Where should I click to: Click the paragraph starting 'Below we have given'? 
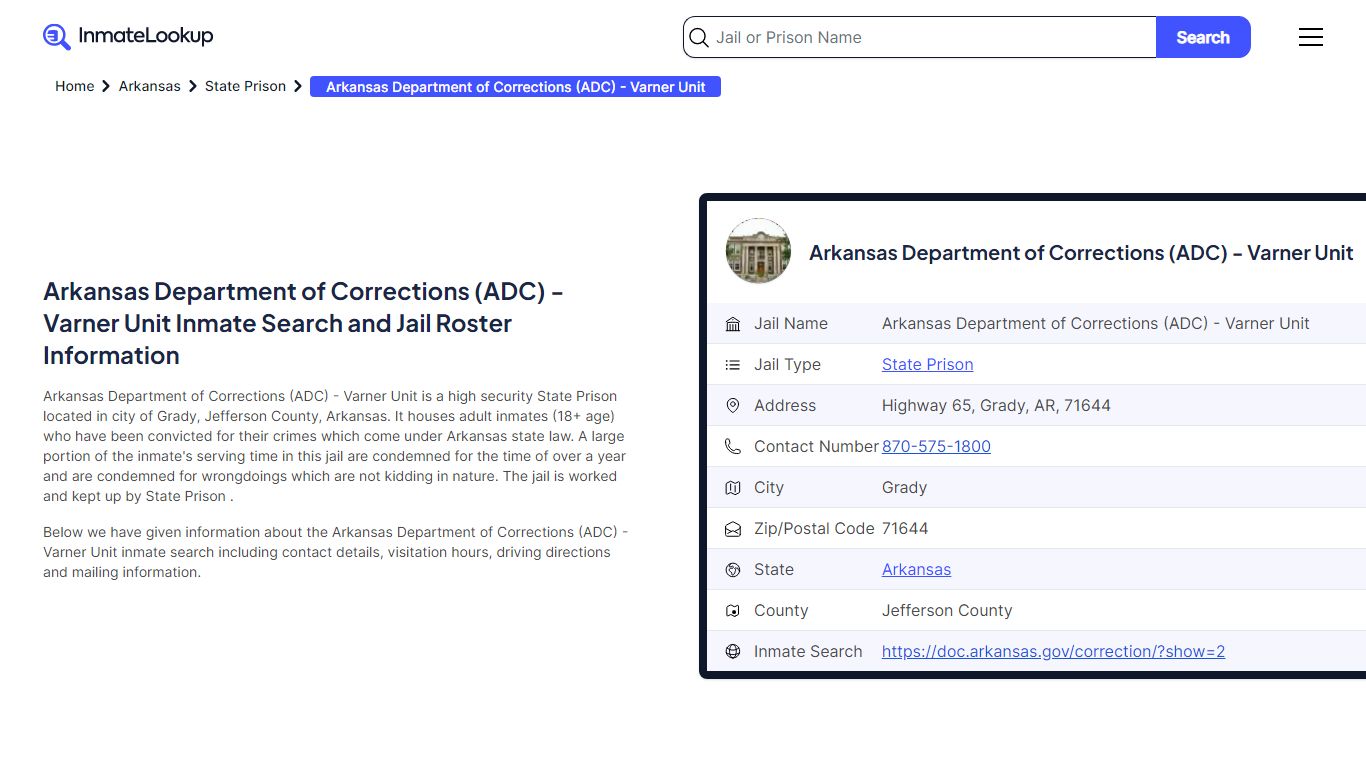click(x=336, y=552)
